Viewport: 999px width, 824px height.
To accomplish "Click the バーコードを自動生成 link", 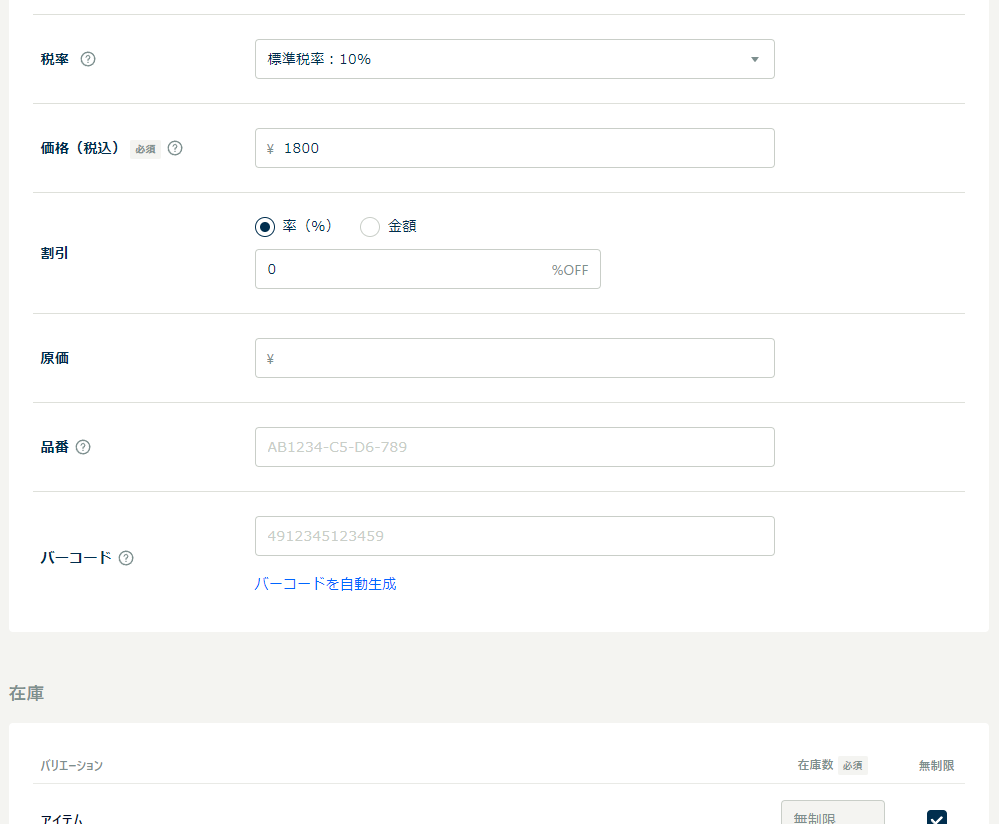I will click(x=325, y=584).
